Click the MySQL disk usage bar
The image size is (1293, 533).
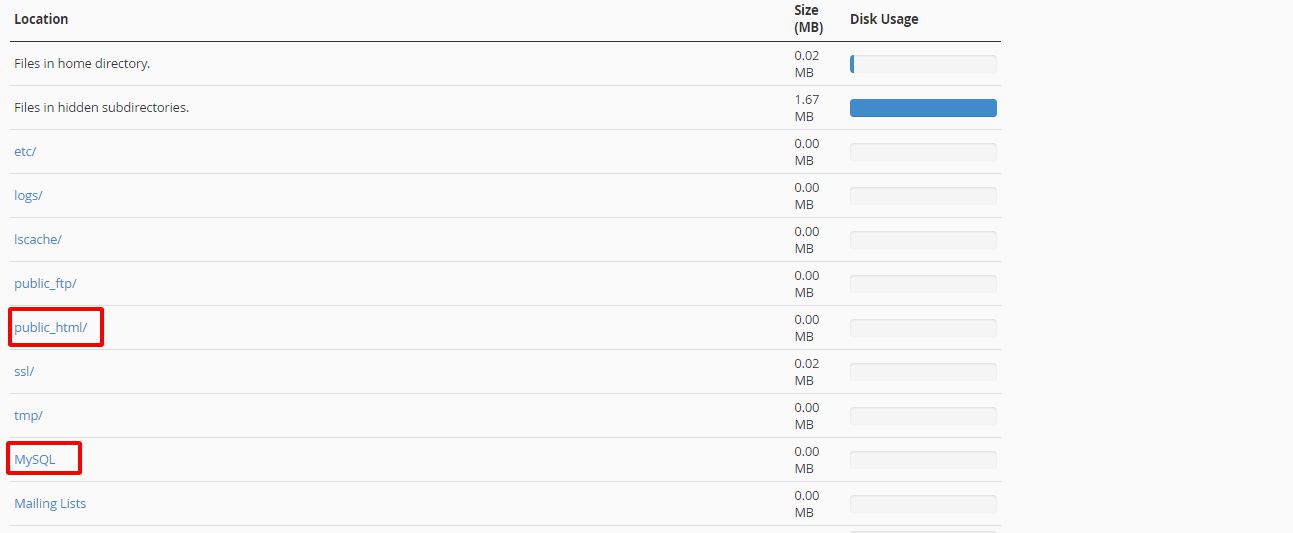[923, 460]
